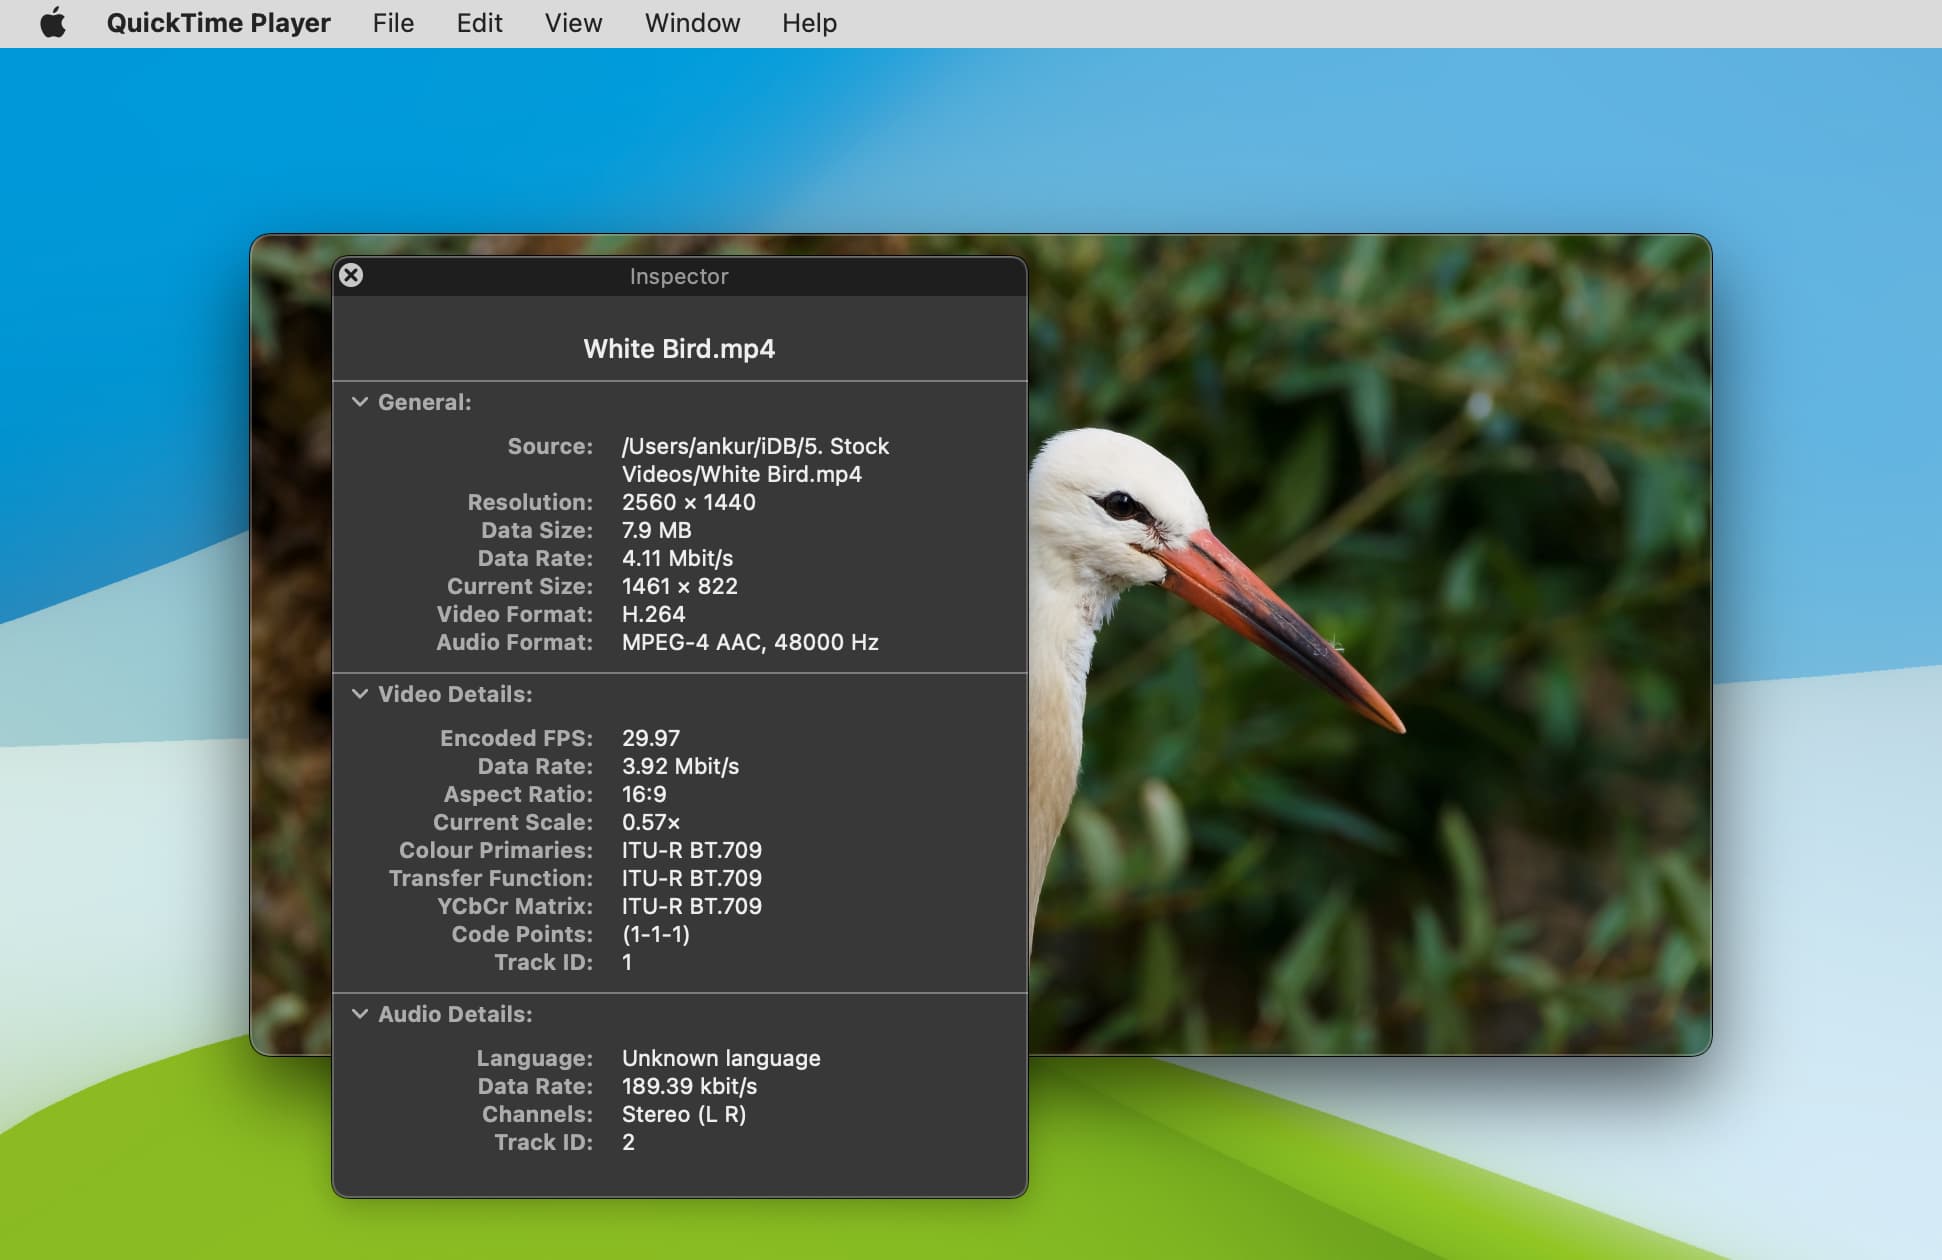Click the aspect ratio value 16:9
Viewport: 1942px width, 1260px height.
click(x=644, y=794)
